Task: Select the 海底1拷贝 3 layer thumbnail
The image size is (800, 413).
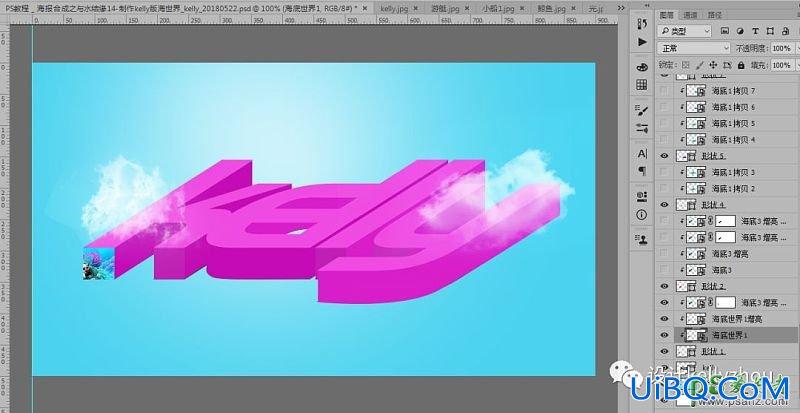Action: tap(695, 172)
